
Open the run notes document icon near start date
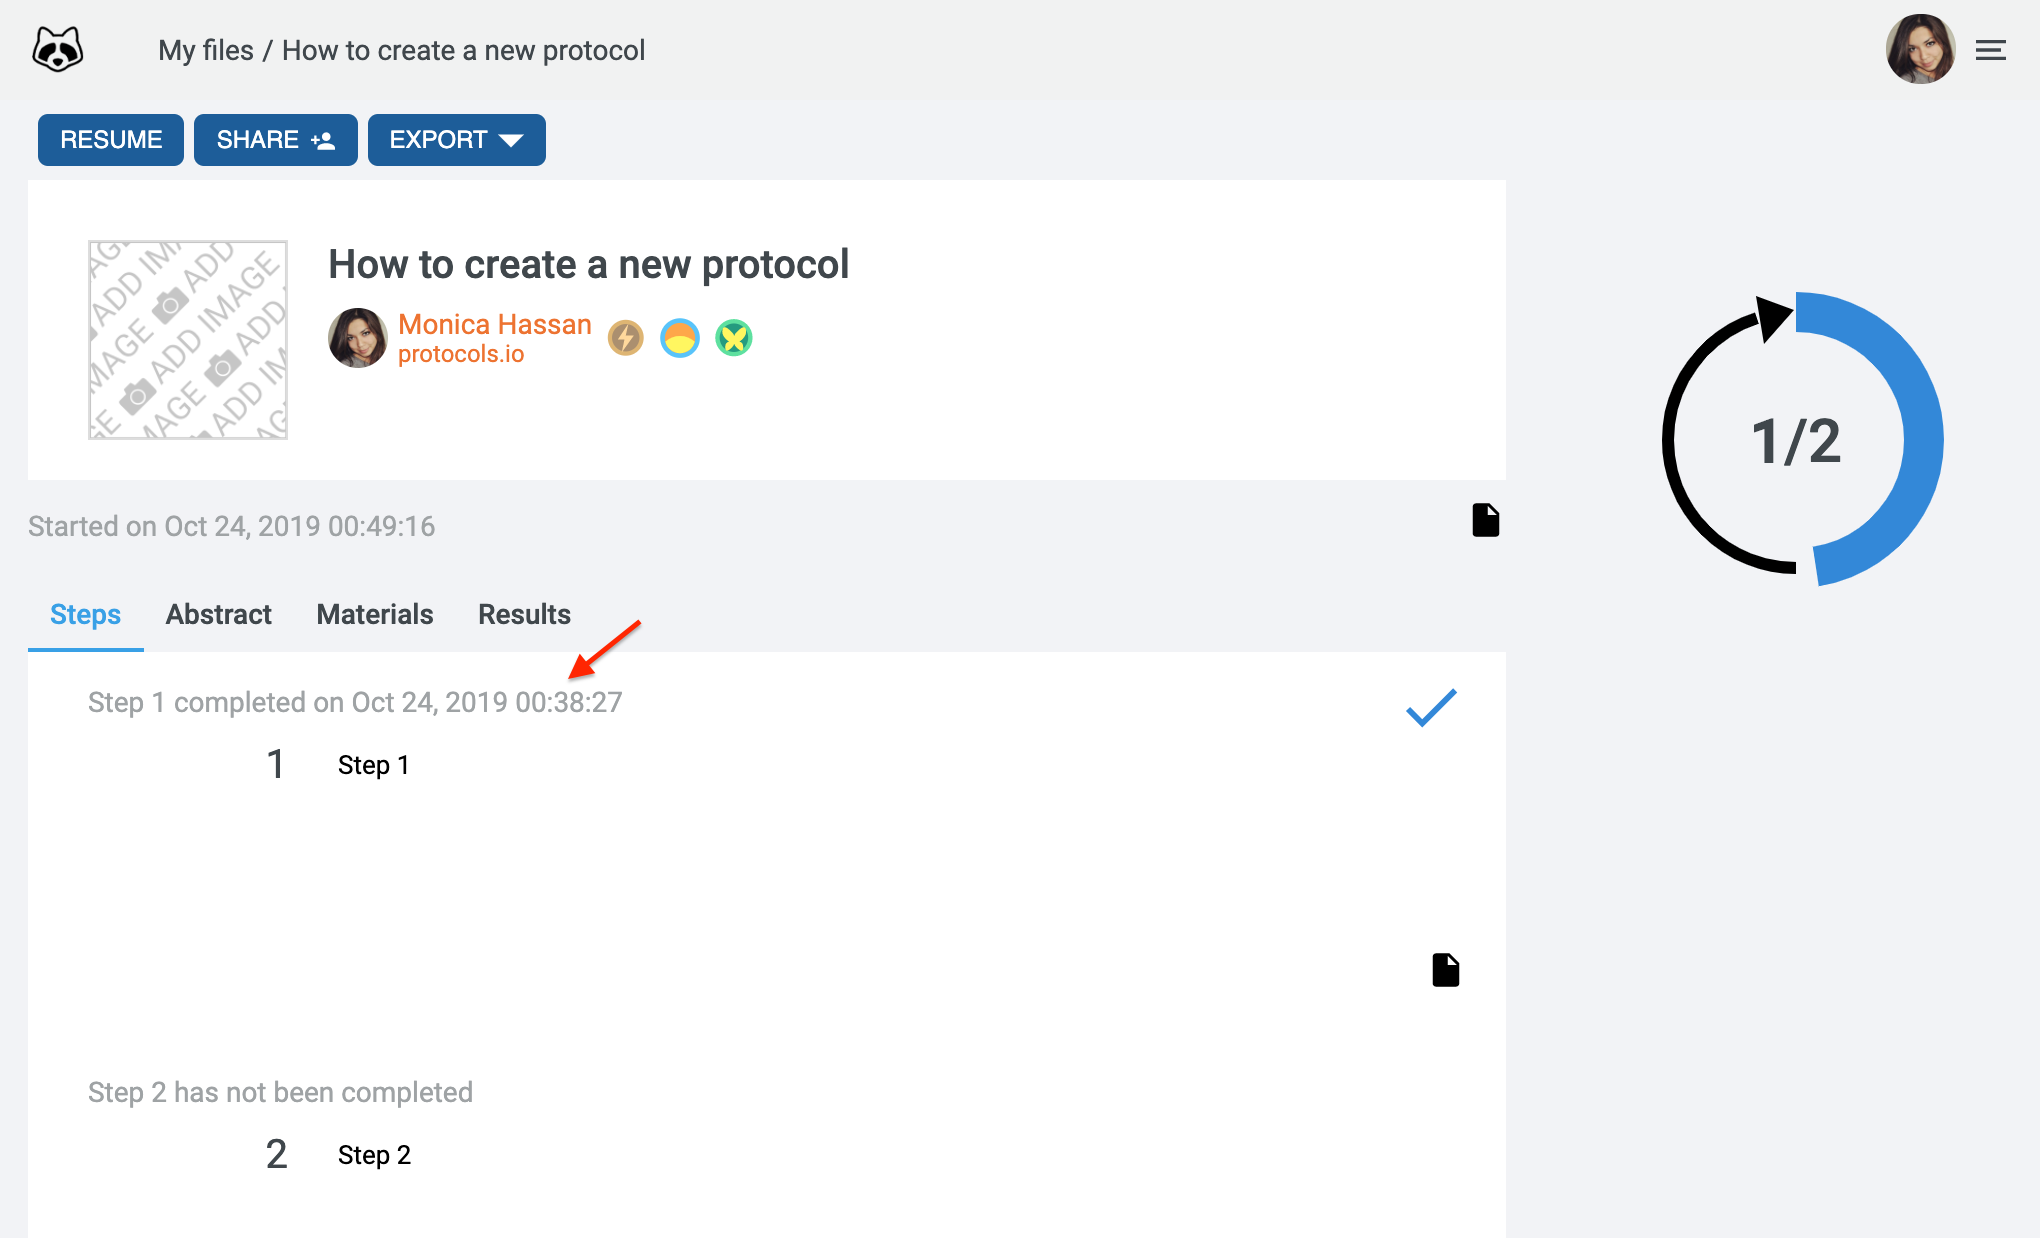pos(1486,520)
